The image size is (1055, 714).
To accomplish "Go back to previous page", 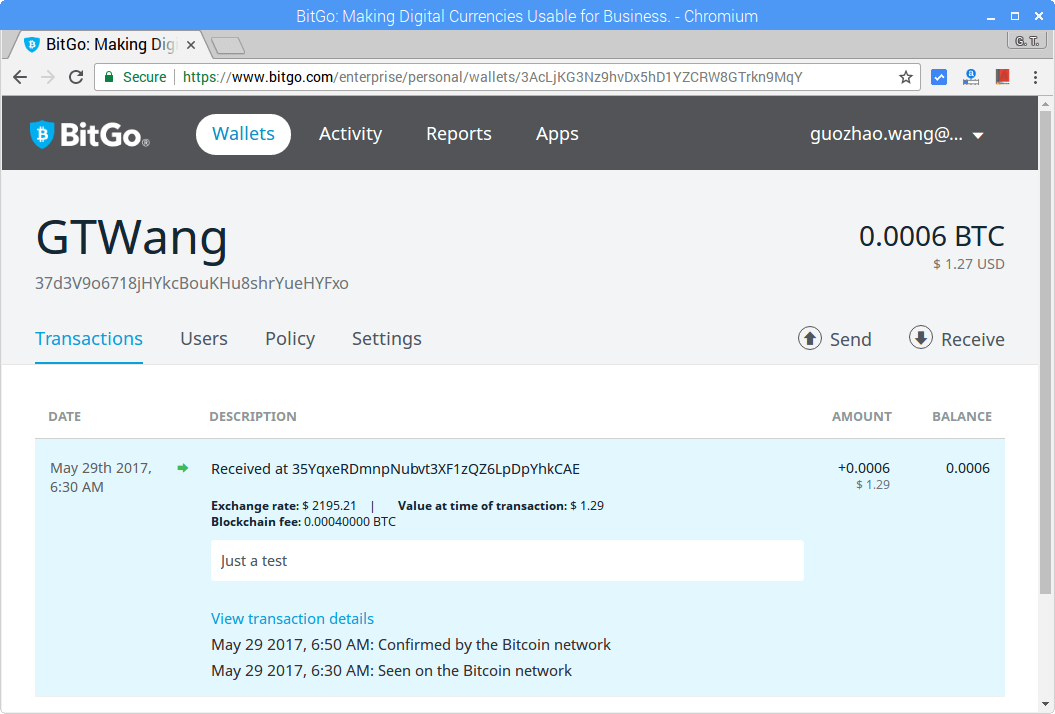I will [20, 77].
